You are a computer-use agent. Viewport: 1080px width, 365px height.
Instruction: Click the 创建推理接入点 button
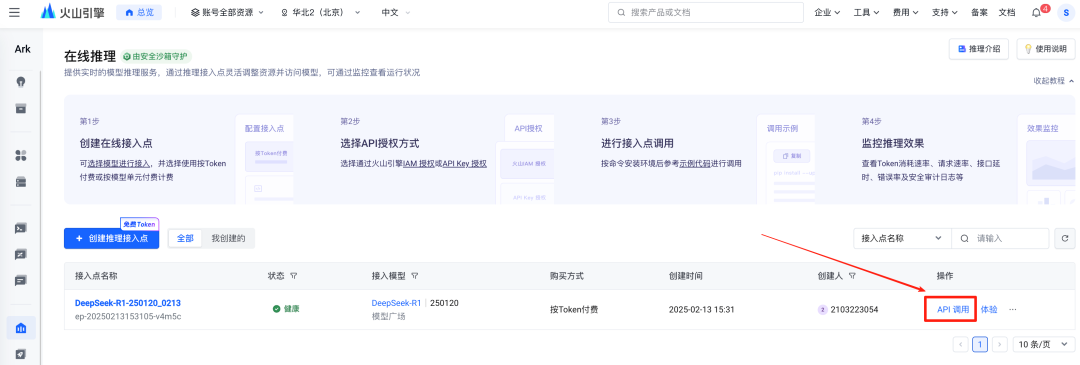point(112,238)
